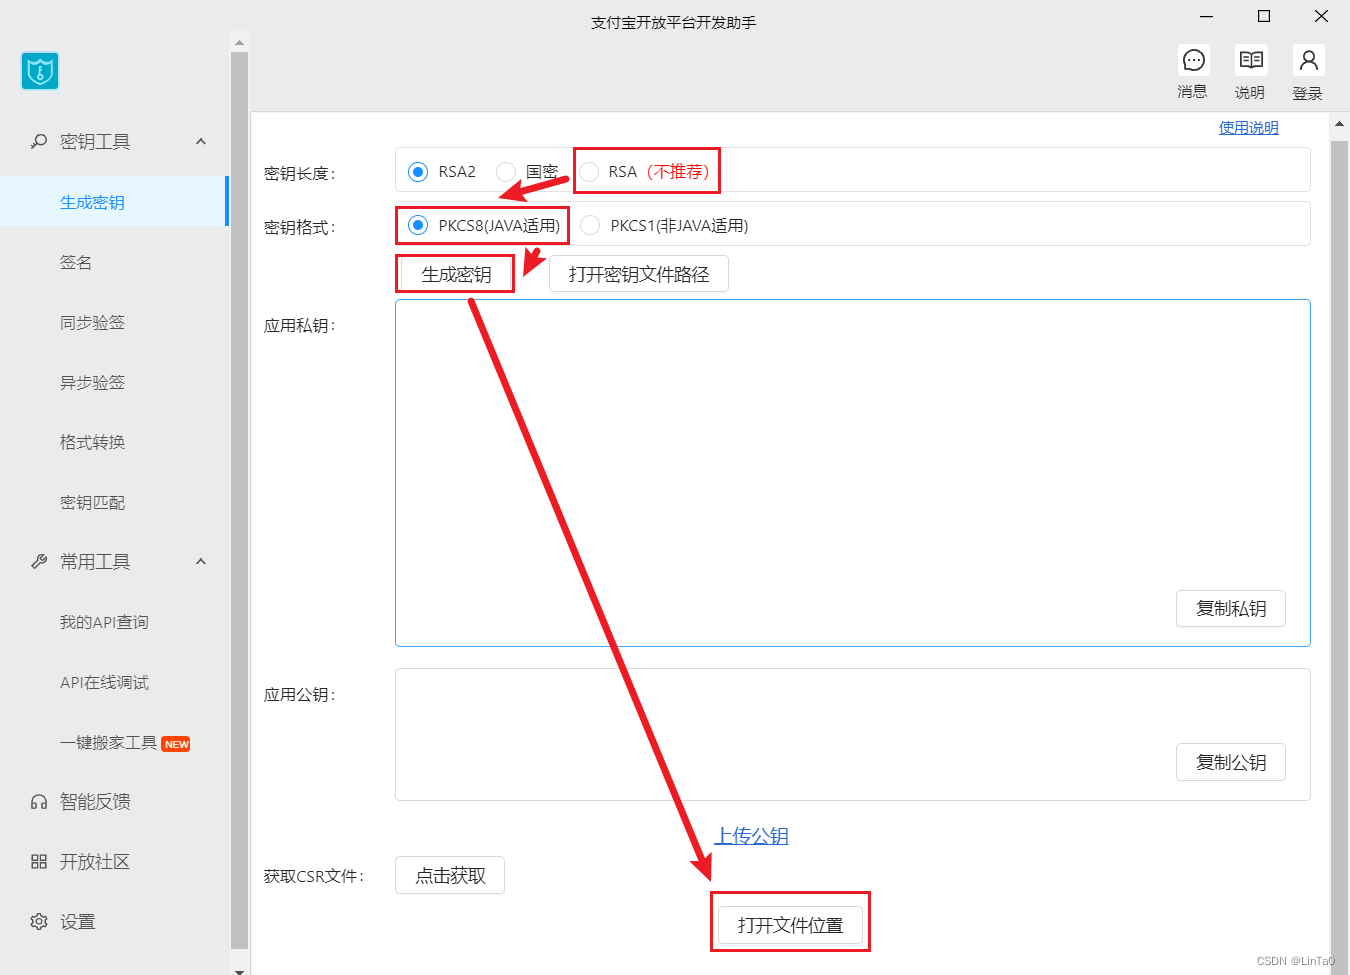Click the 打开文件位置 button

pos(790,925)
